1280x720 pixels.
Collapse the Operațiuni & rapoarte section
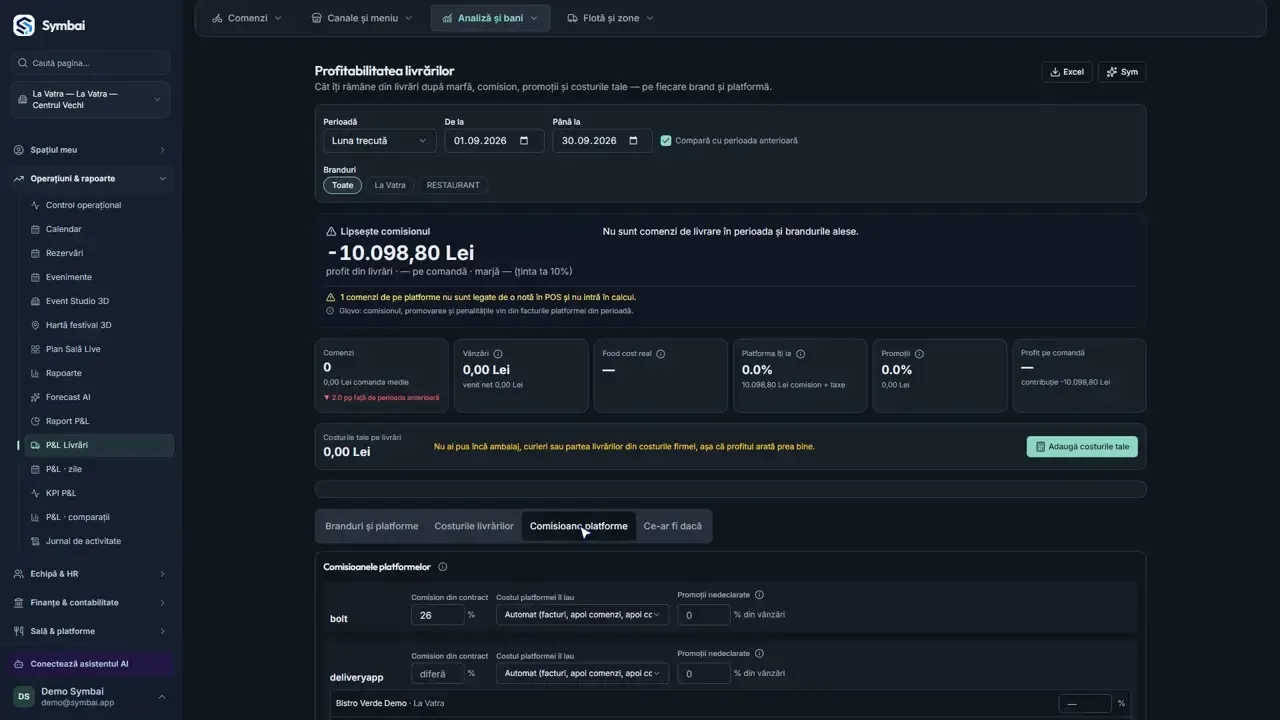[x=91, y=178]
